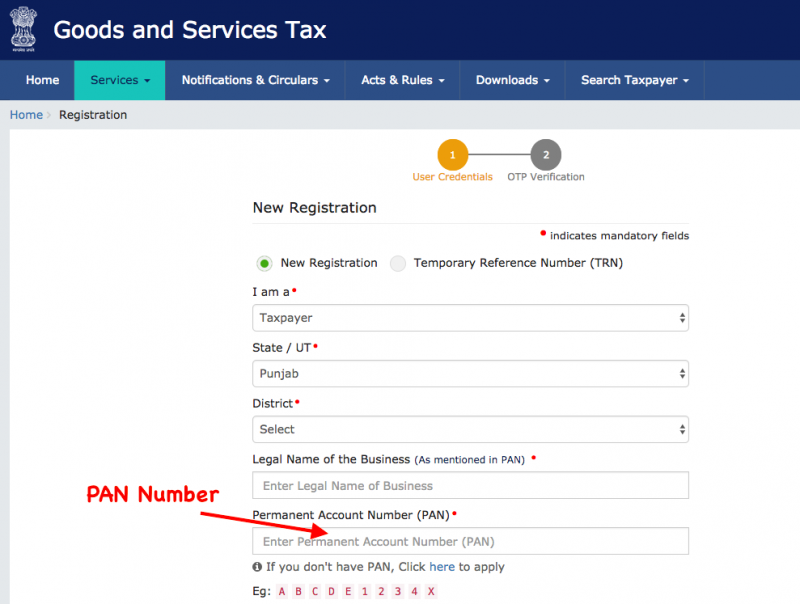Image resolution: width=800 pixels, height=604 pixels.
Task: Click 'here' link to apply for PAN
Action: (442, 567)
